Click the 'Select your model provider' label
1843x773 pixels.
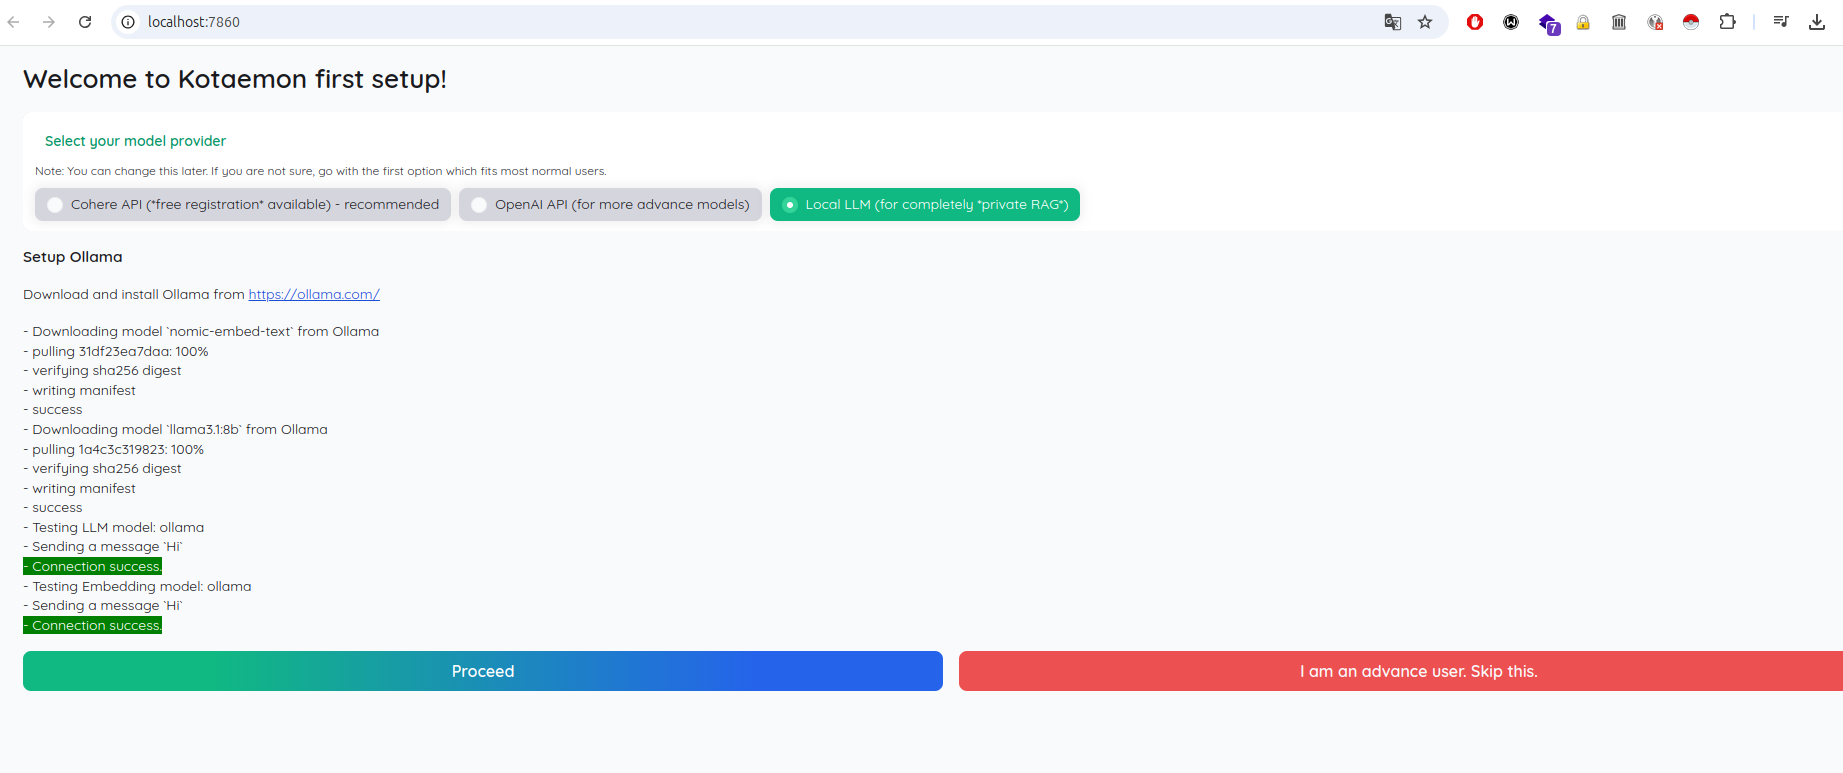tap(135, 141)
